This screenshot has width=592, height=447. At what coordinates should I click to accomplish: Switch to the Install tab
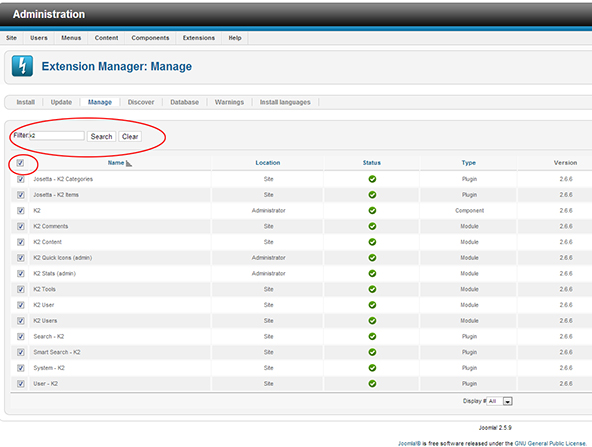click(26, 102)
